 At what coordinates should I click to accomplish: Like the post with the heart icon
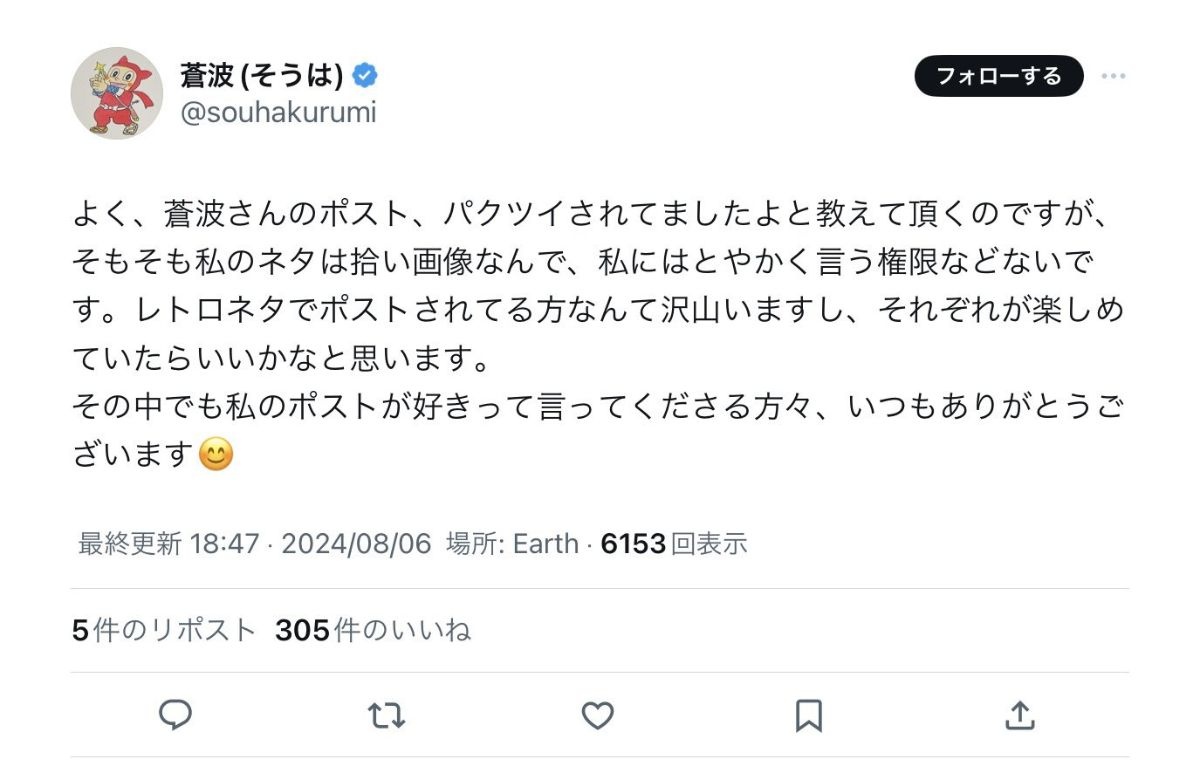click(x=597, y=714)
